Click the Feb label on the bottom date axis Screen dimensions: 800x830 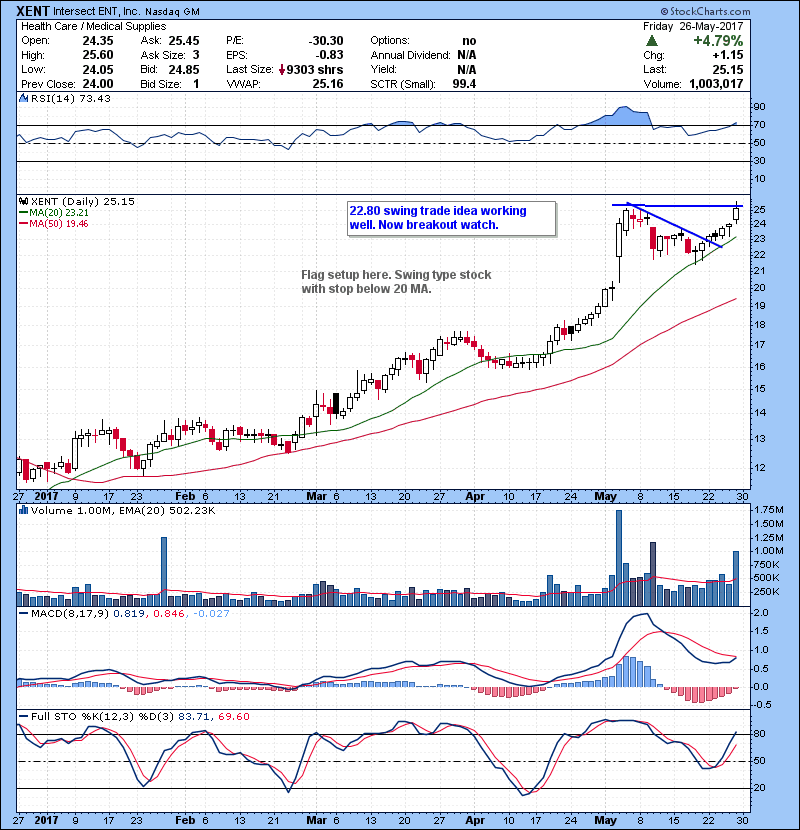click(x=185, y=820)
